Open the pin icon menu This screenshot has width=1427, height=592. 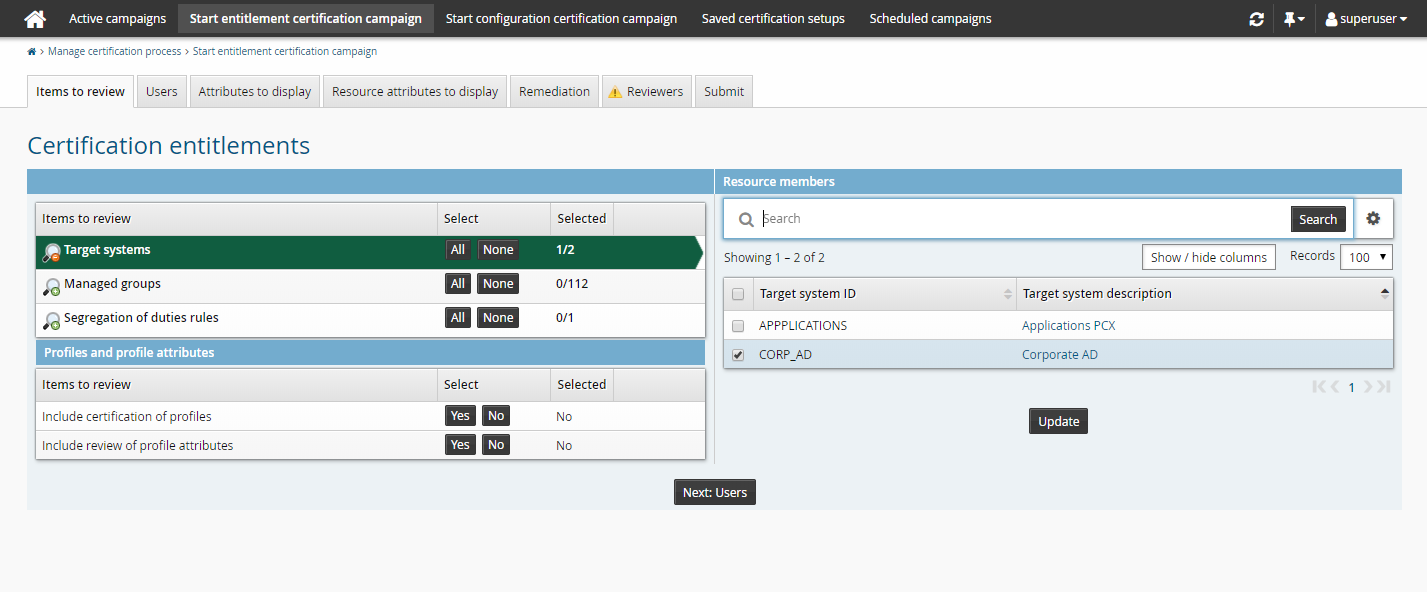pyautogui.click(x=1293, y=19)
